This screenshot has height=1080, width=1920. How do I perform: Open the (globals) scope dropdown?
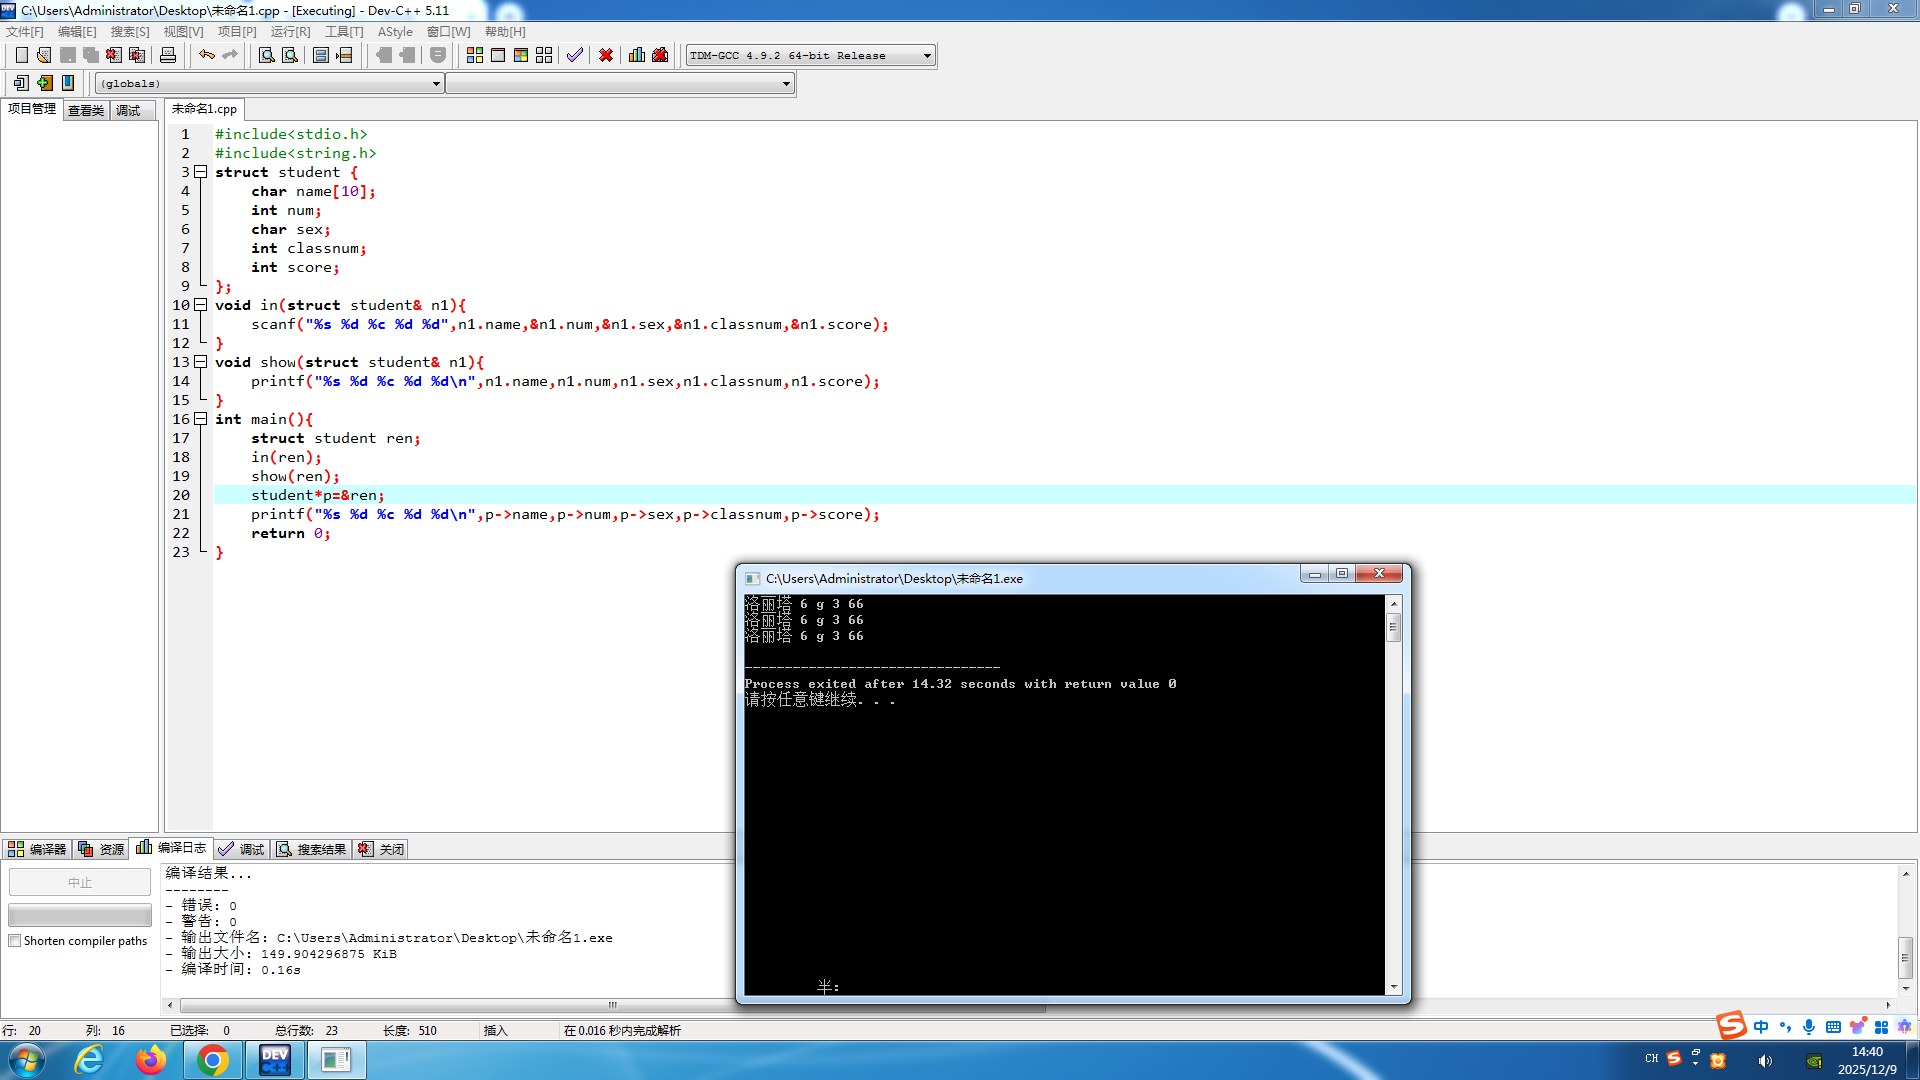tap(436, 84)
